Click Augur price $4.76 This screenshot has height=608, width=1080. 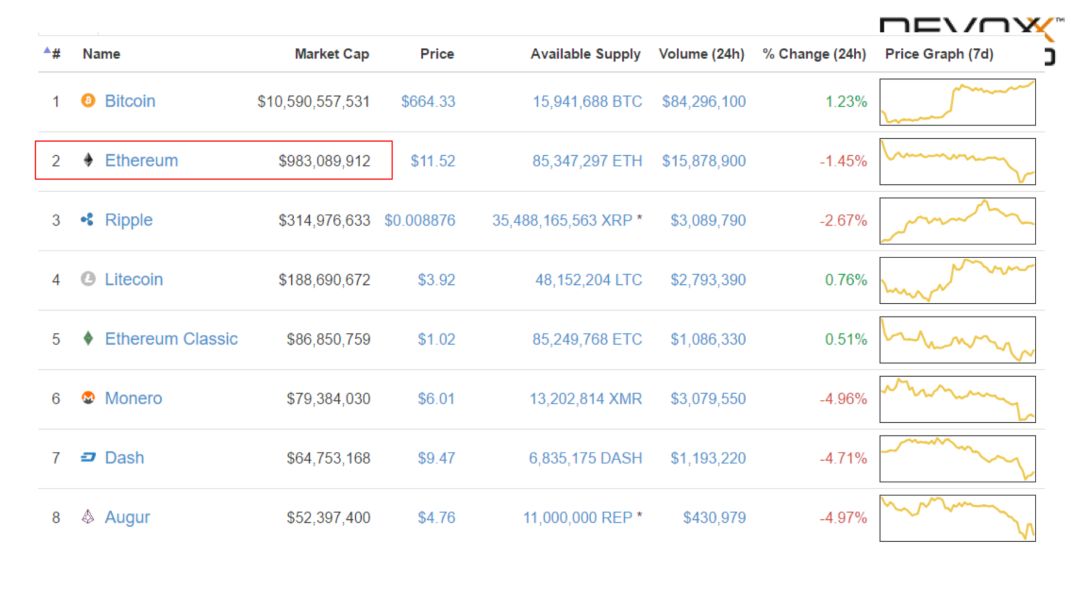point(437,518)
